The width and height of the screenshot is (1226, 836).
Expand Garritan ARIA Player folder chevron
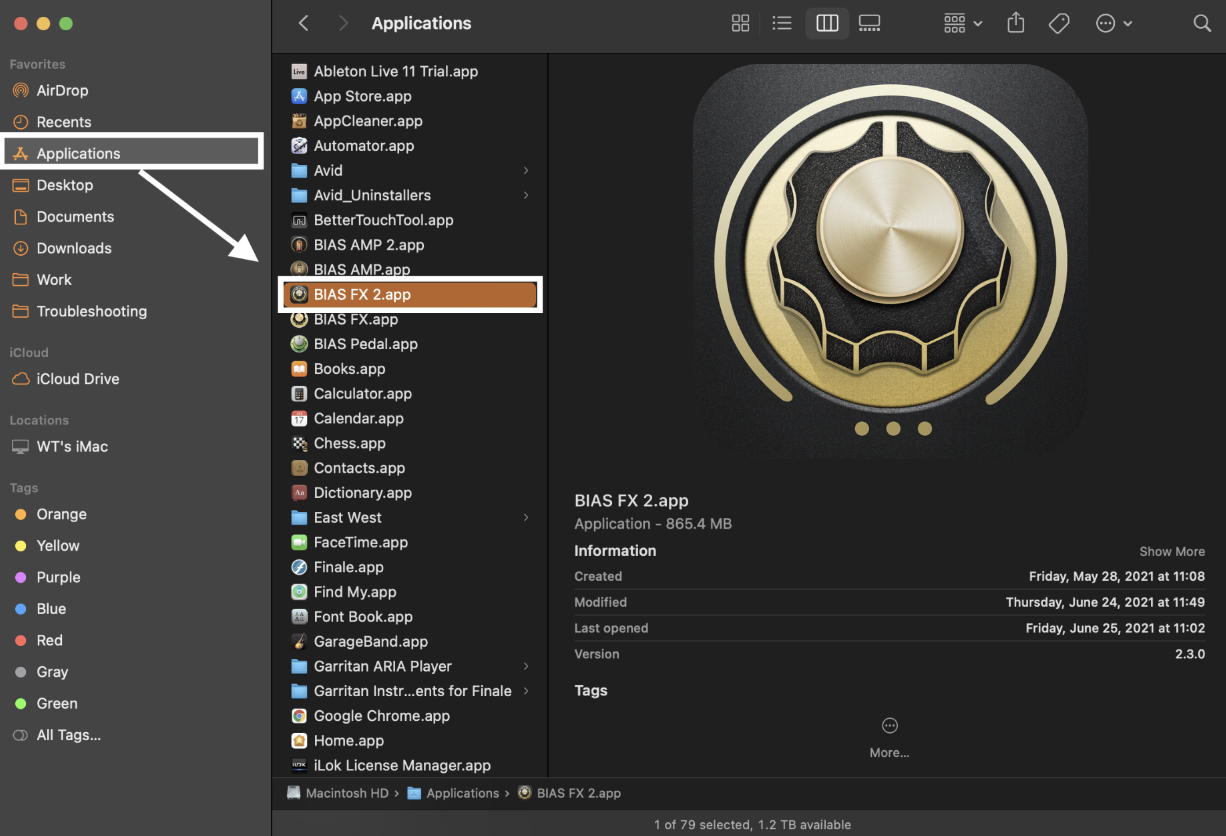tap(526, 667)
